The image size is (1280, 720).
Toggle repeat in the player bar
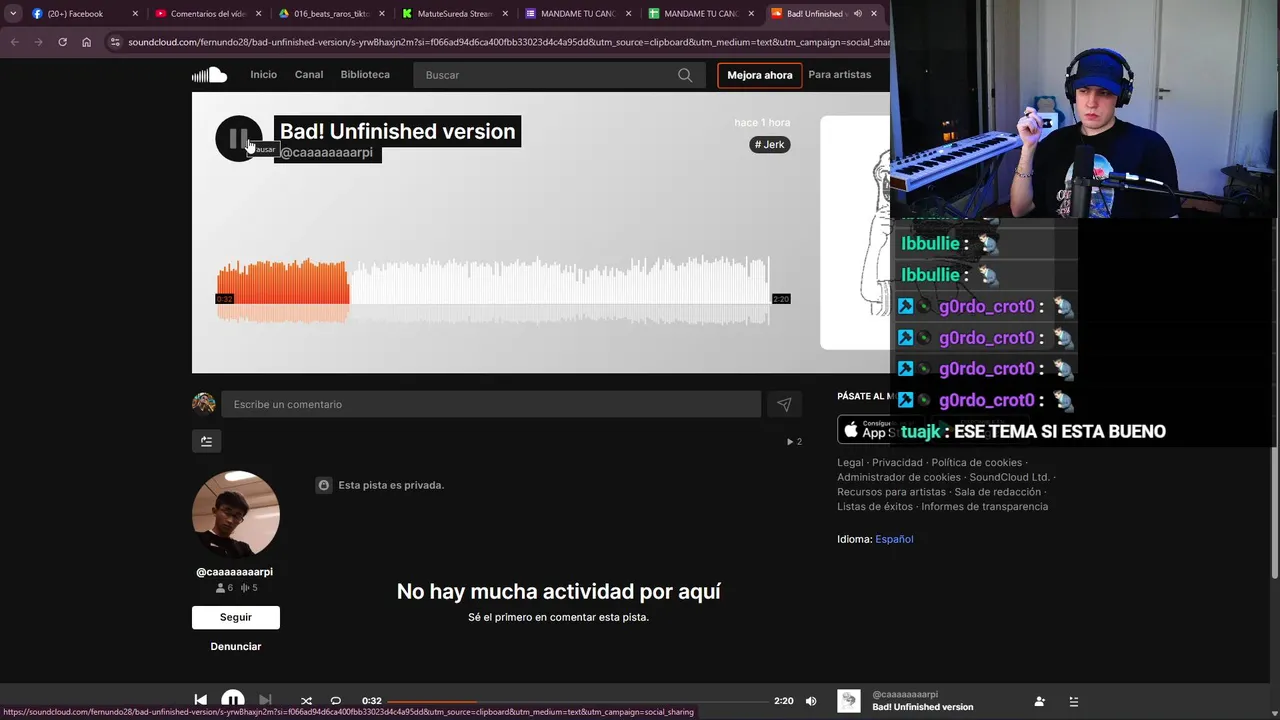[x=336, y=701]
